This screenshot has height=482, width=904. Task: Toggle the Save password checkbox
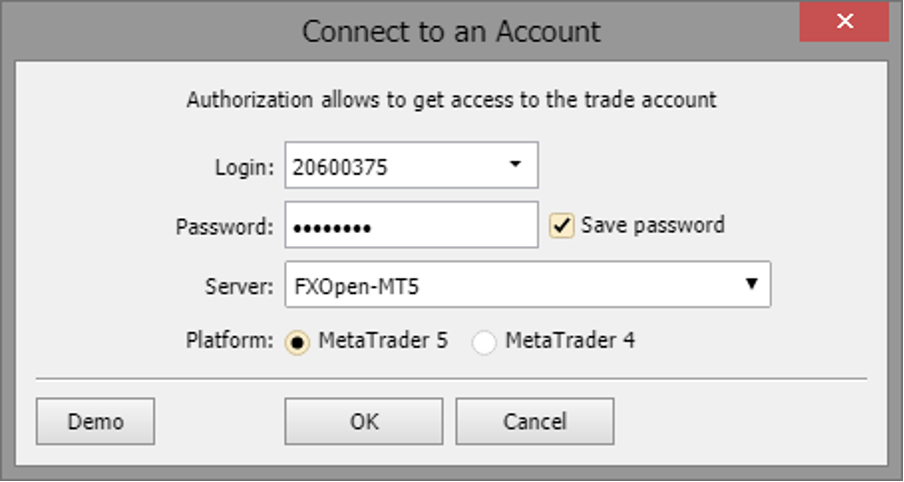point(561,225)
